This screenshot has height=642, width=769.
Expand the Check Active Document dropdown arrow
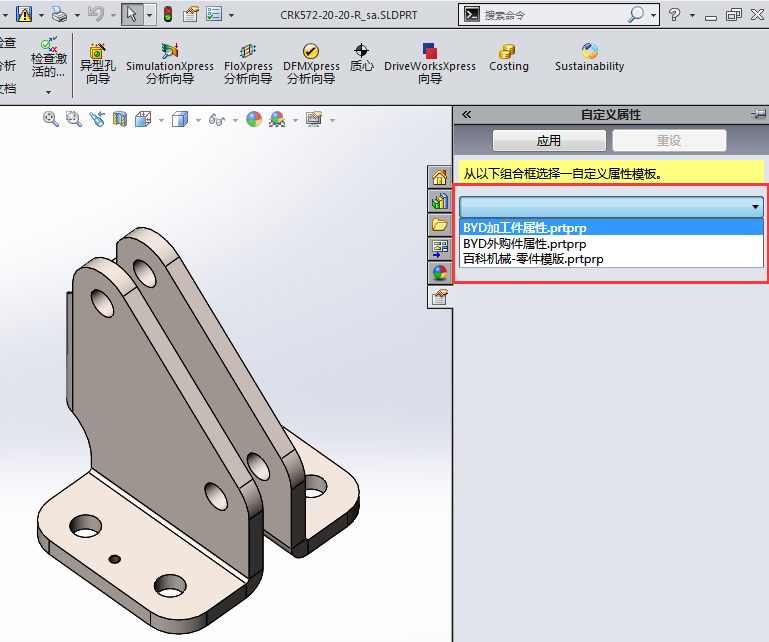click(x=48, y=92)
